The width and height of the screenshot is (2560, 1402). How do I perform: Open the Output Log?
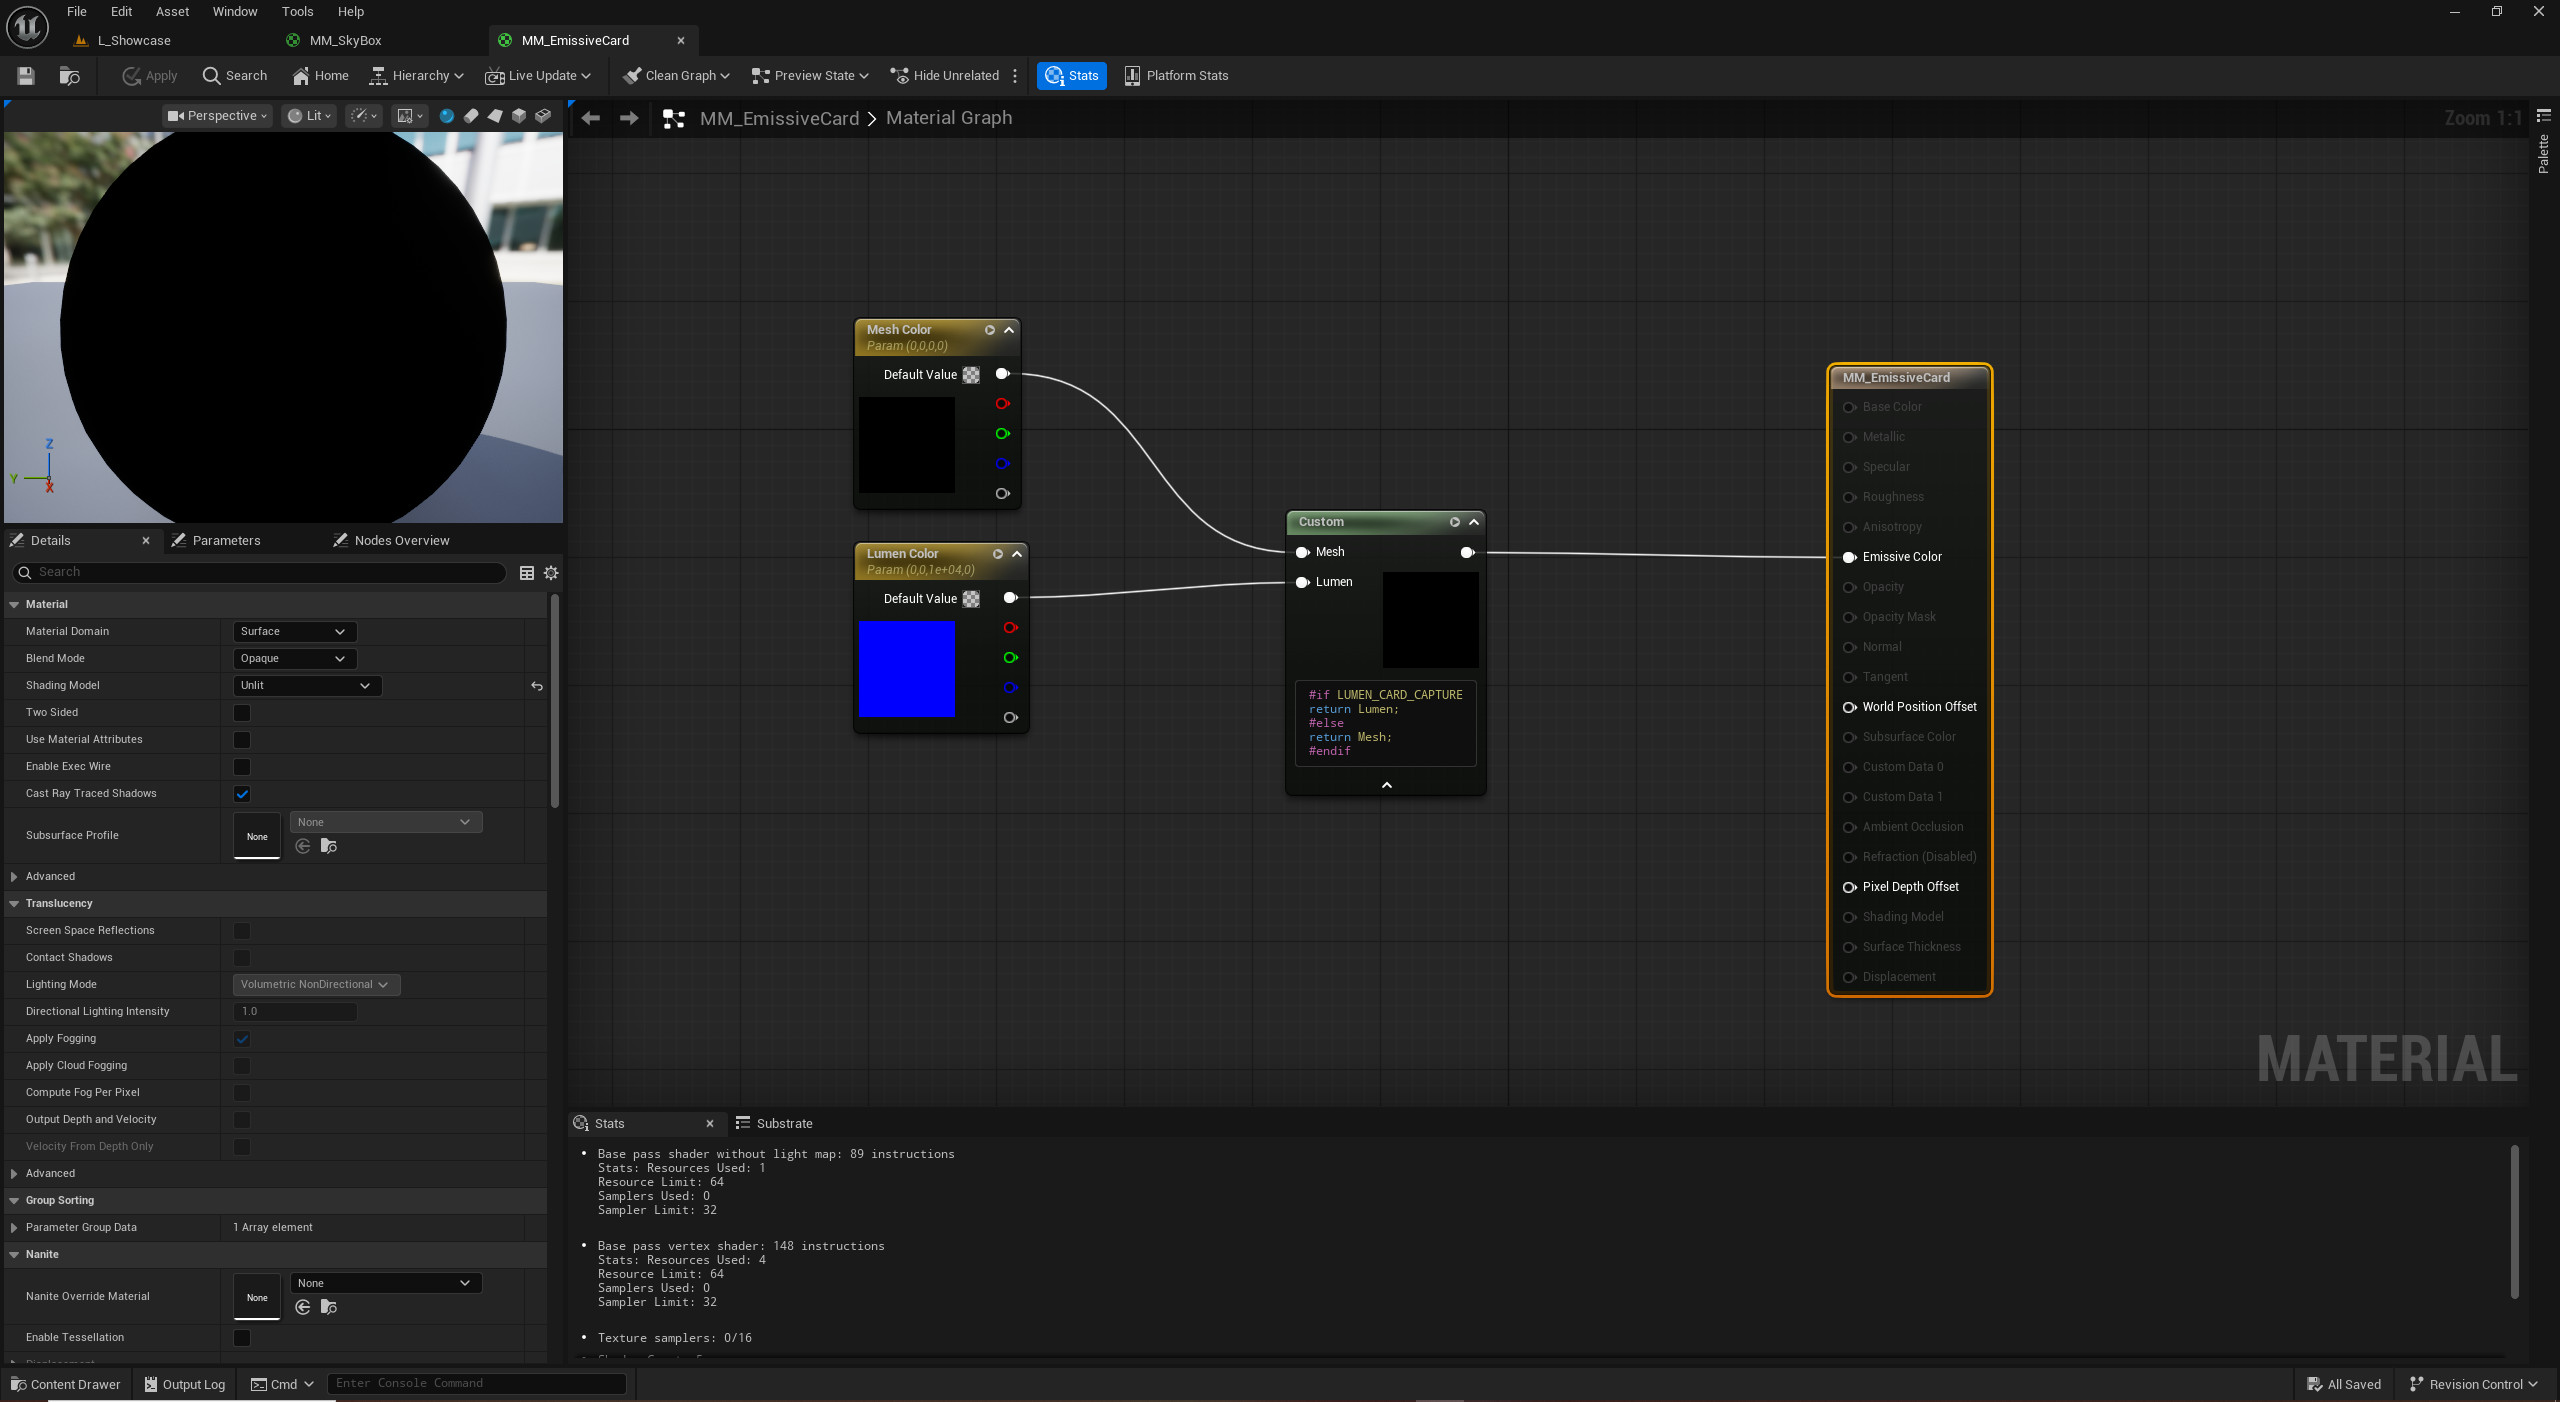pos(184,1384)
